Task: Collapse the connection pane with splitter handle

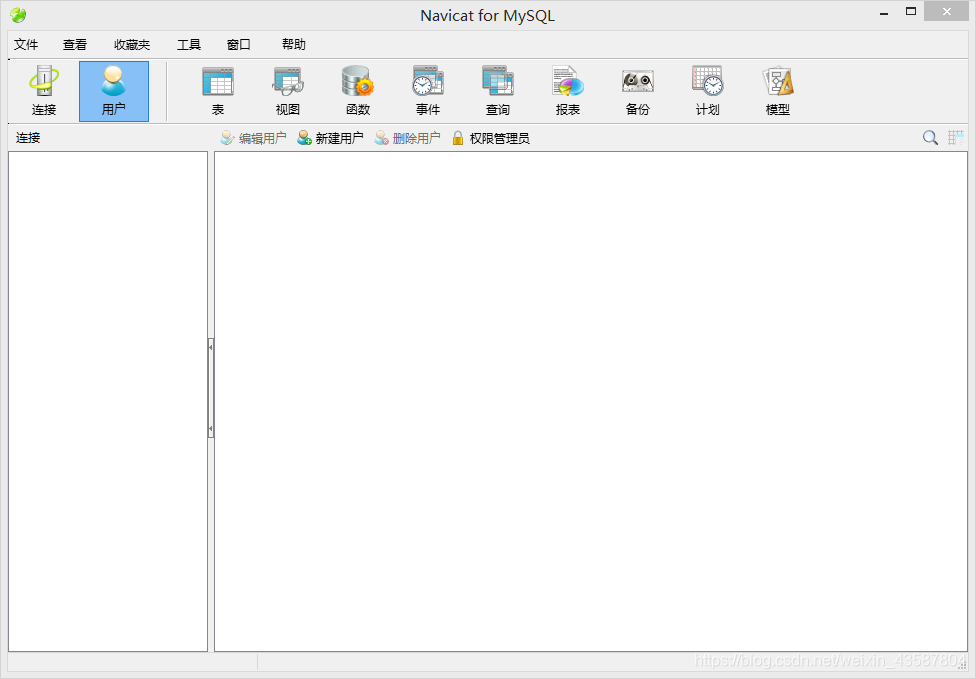Action: coord(211,388)
